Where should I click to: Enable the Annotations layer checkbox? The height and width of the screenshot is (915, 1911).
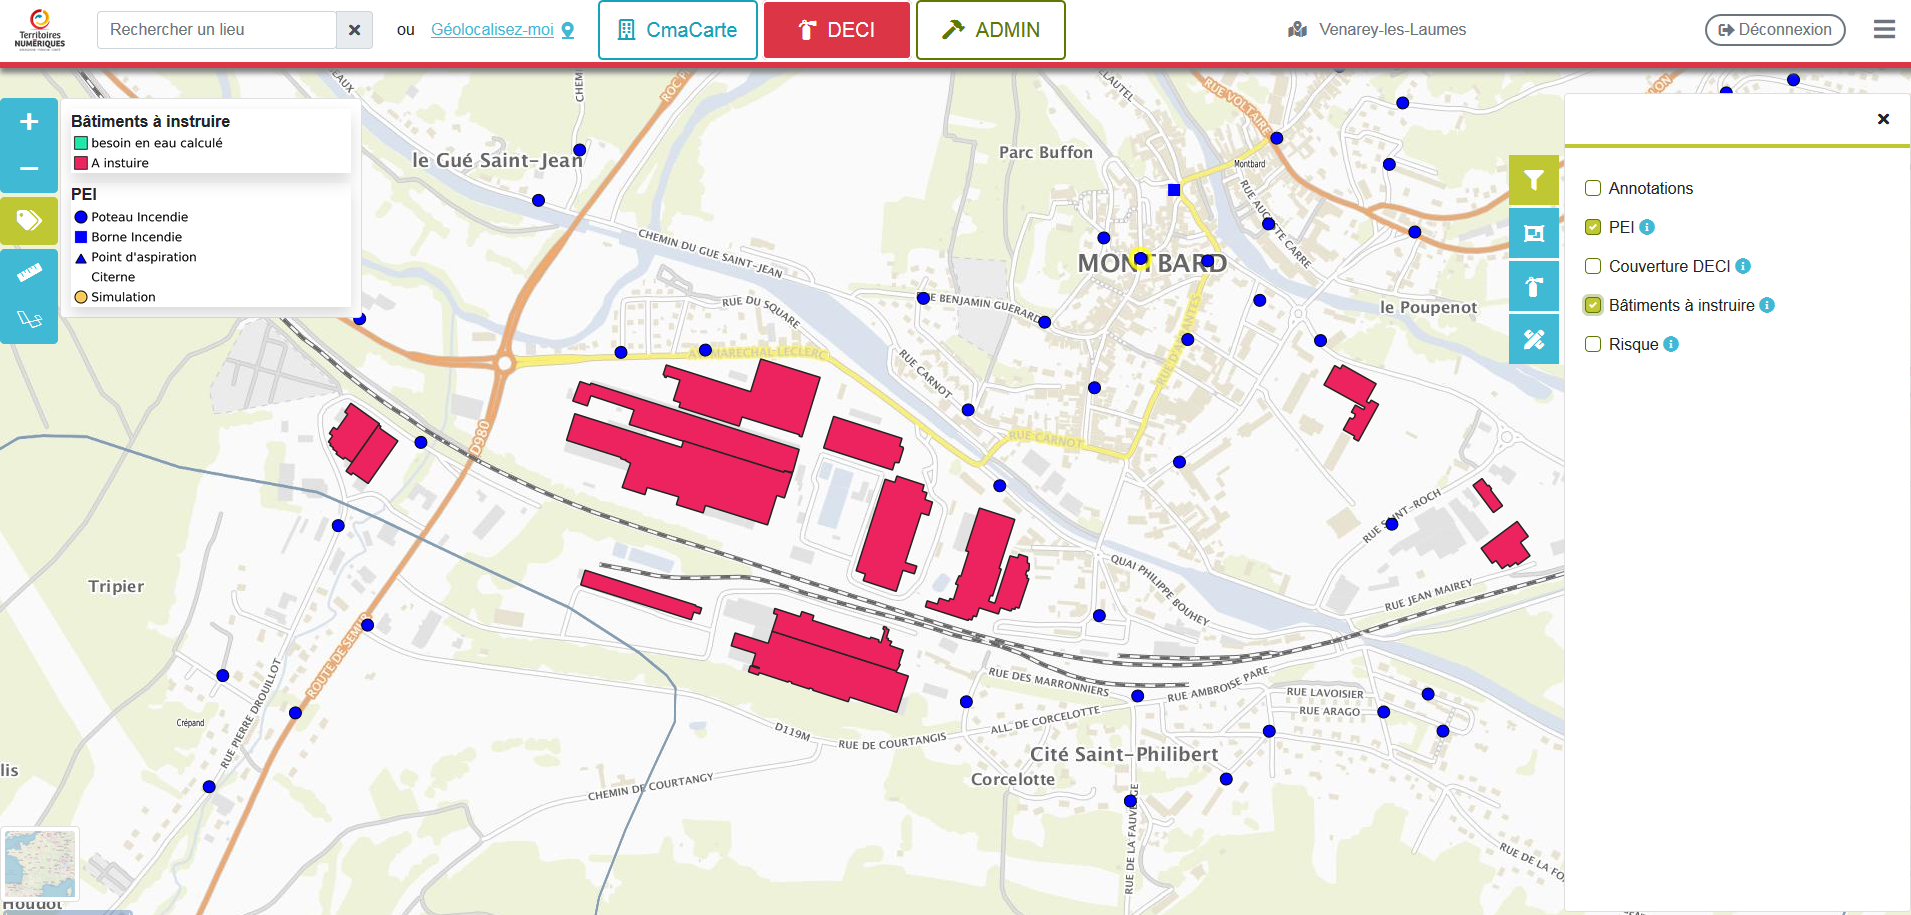pyautogui.click(x=1593, y=188)
